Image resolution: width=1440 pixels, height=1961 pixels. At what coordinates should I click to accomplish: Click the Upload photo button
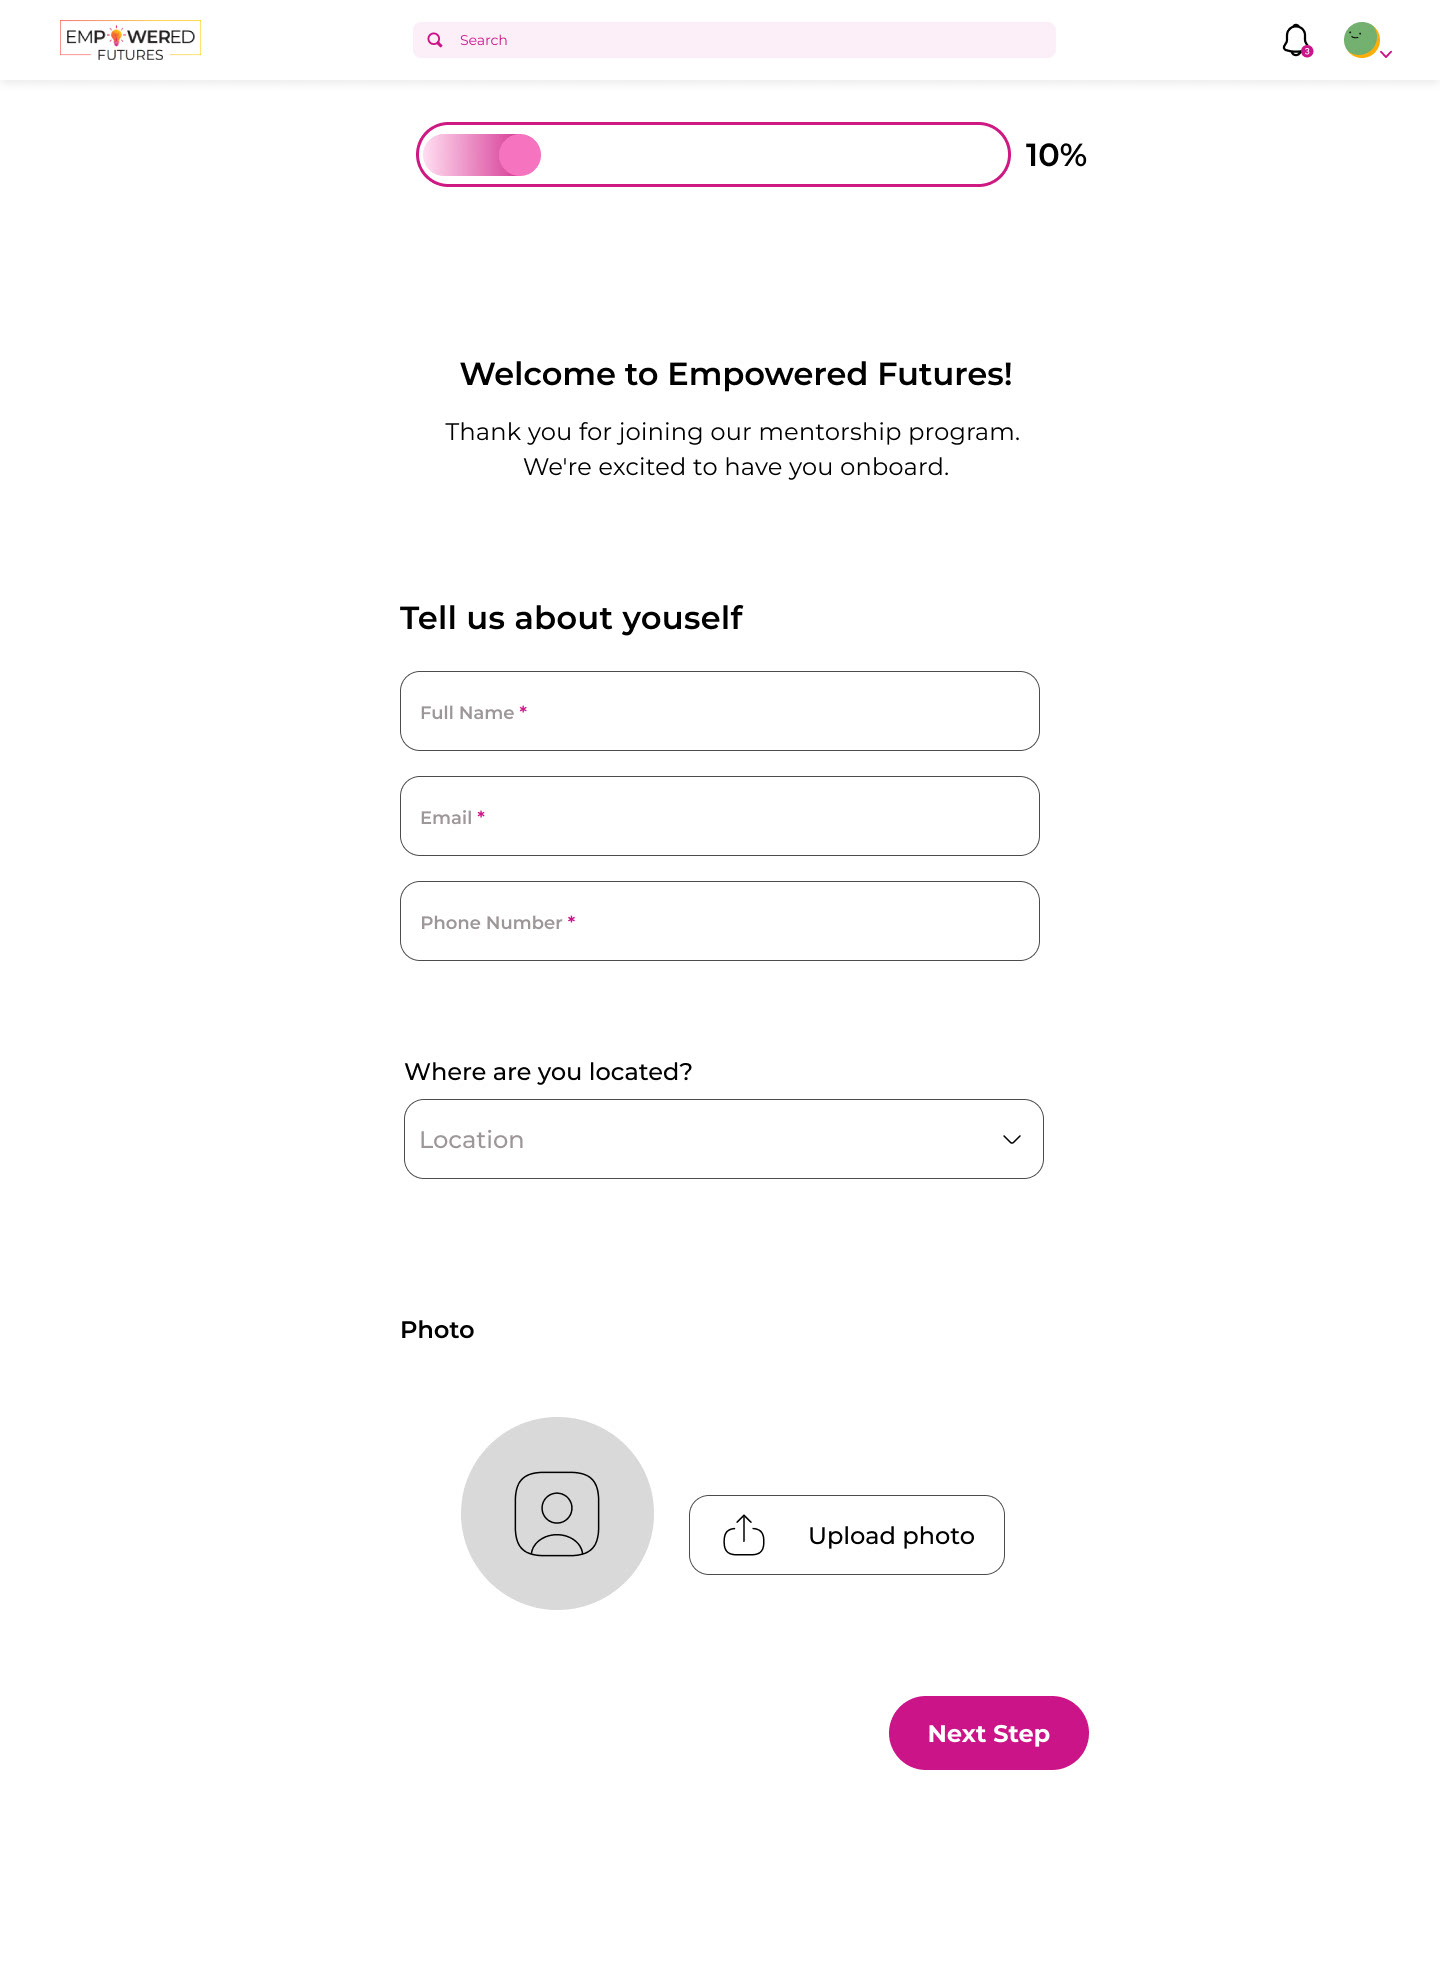point(847,1535)
